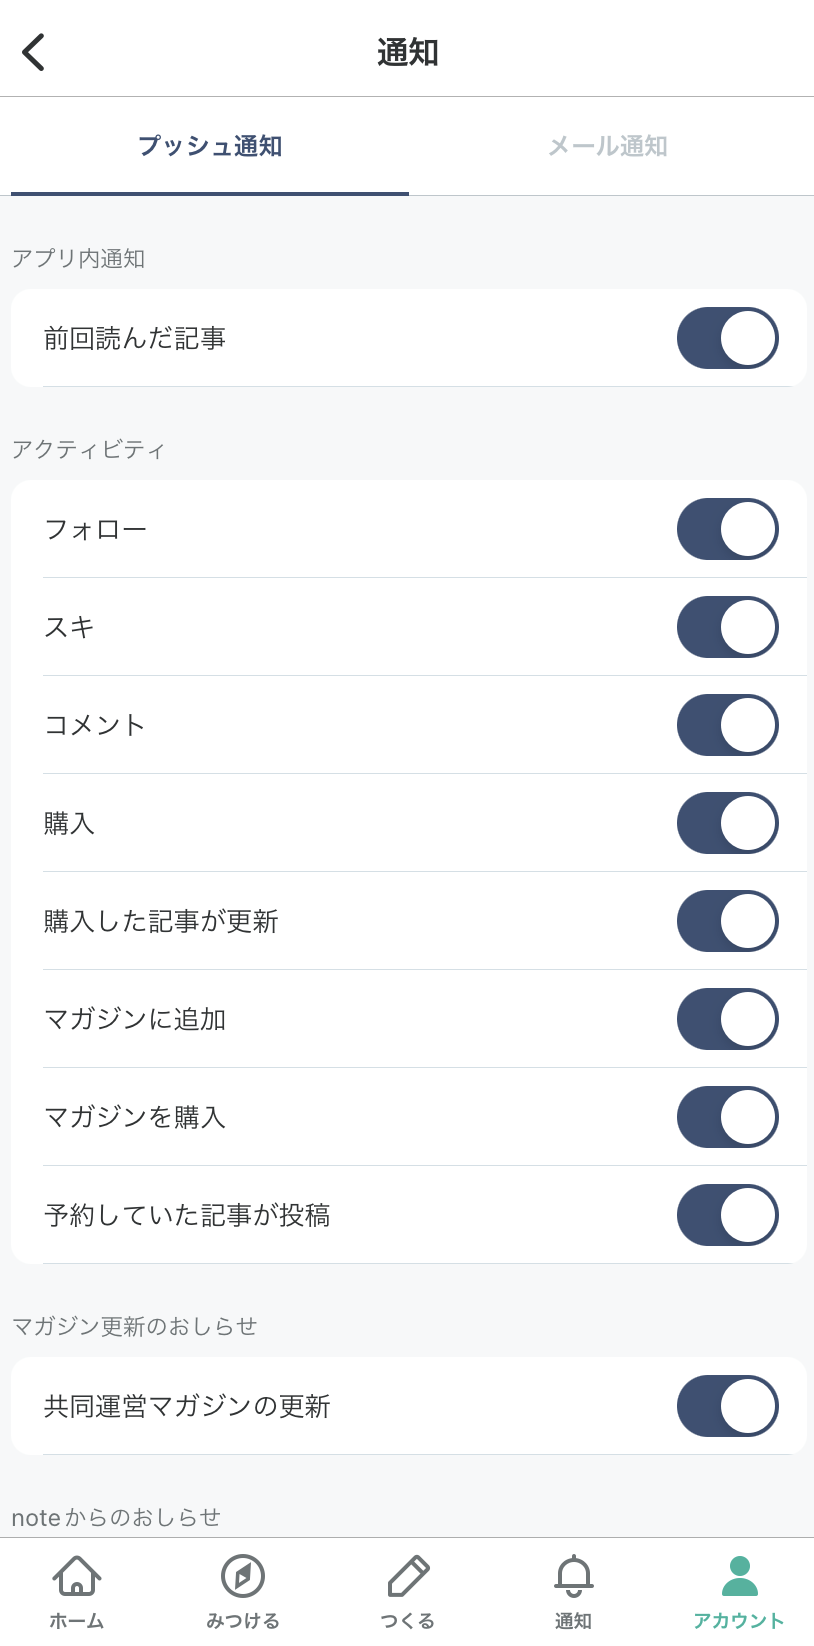Turn off スキ notifications
814x1646 pixels.
727,627
